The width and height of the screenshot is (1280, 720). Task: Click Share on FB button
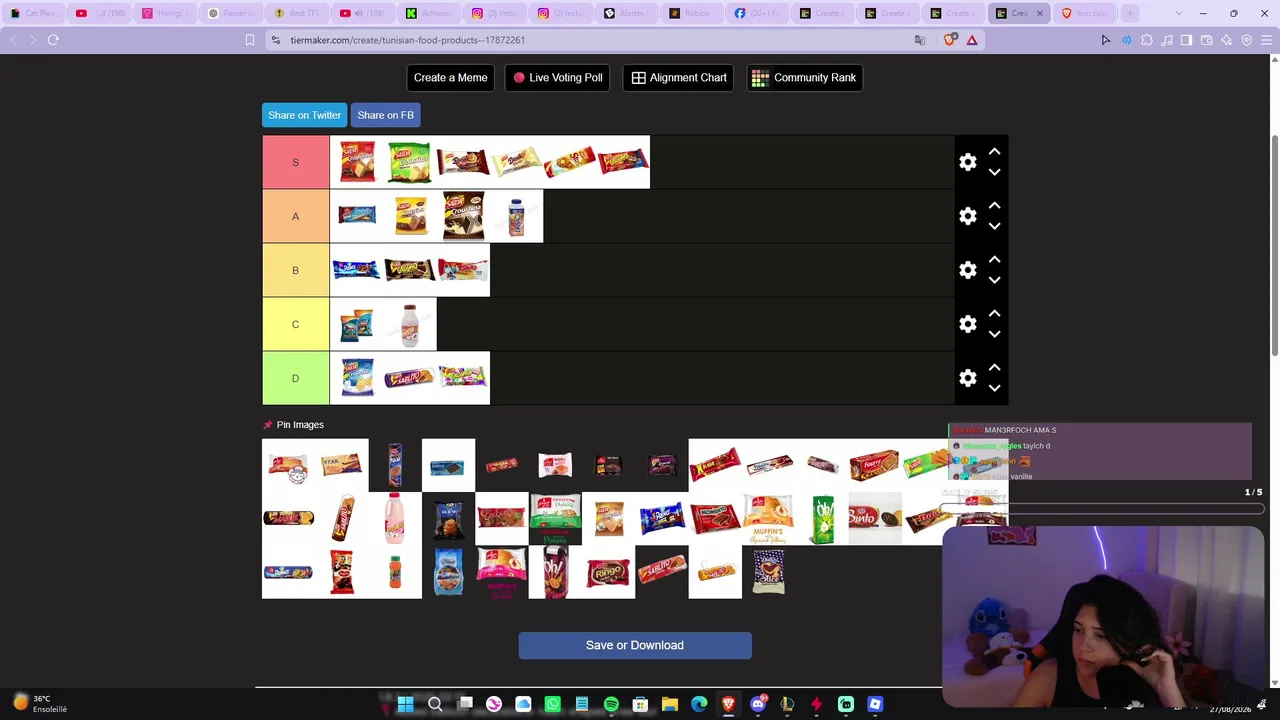385,115
